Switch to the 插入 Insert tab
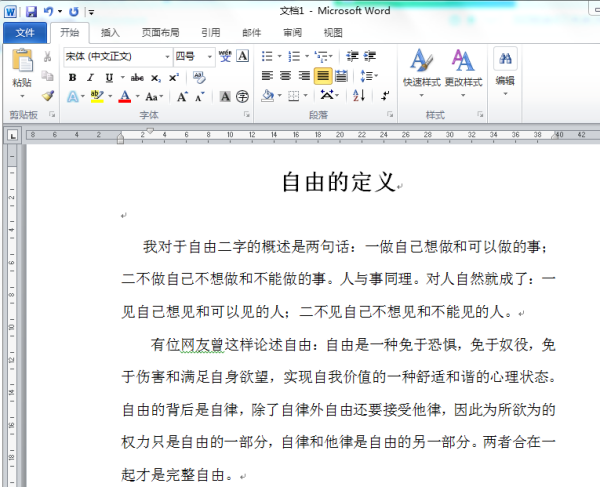Screen dimensions: 600x487 click(110, 33)
